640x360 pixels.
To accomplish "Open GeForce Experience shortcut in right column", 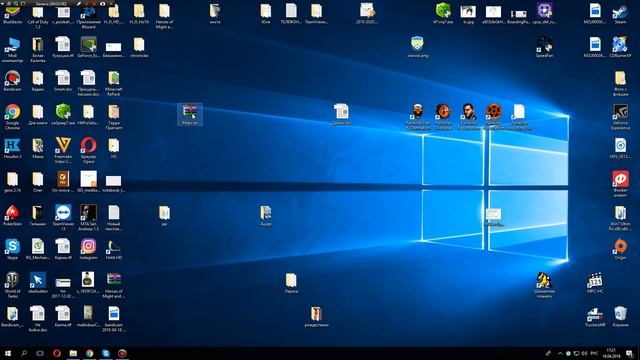I will pyautogui.click(x=620, y=117).
